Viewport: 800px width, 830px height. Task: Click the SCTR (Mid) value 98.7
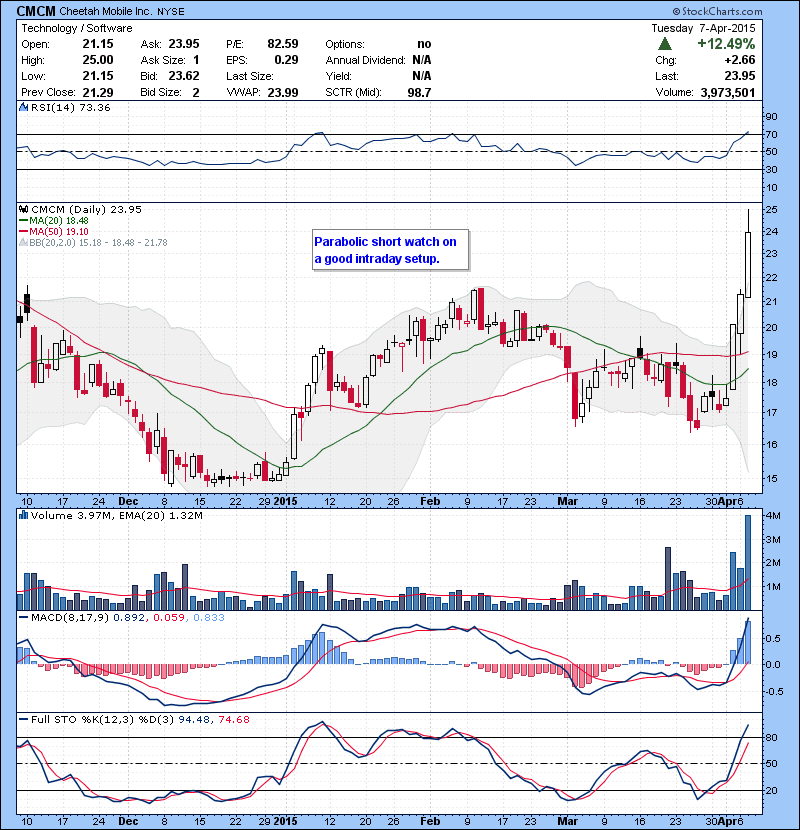[419, 93]
